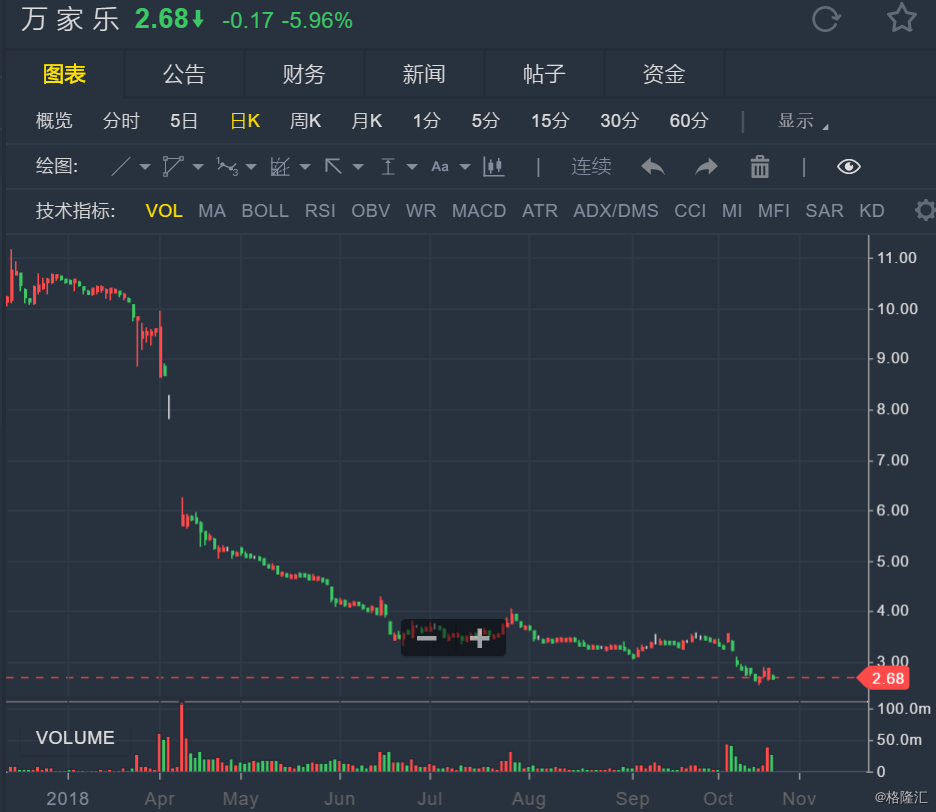Expand the text tool dropdown arrow

click(x=465, y=167)
